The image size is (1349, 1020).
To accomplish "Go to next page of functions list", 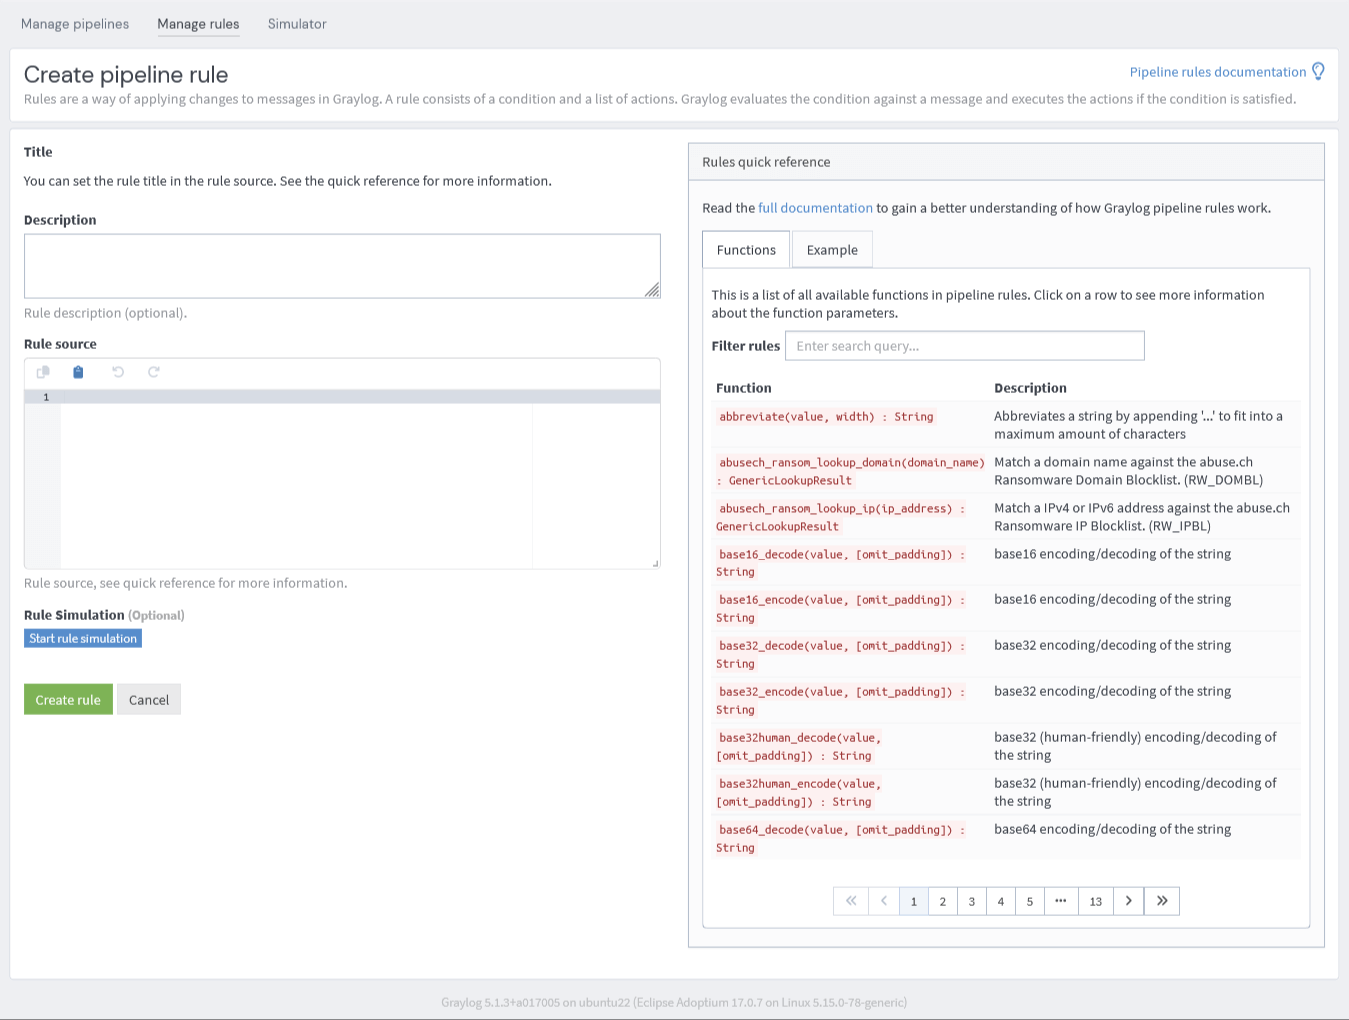I will click(1129, 901).
